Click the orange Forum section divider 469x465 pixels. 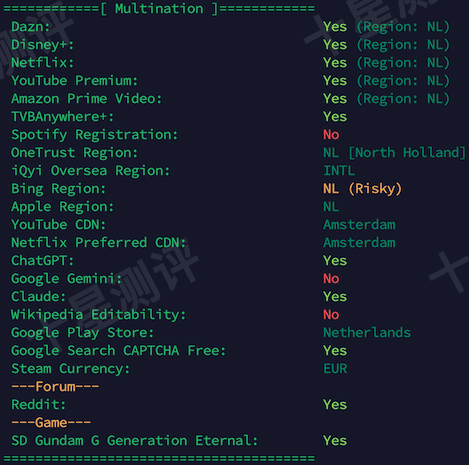coord(55,386)
